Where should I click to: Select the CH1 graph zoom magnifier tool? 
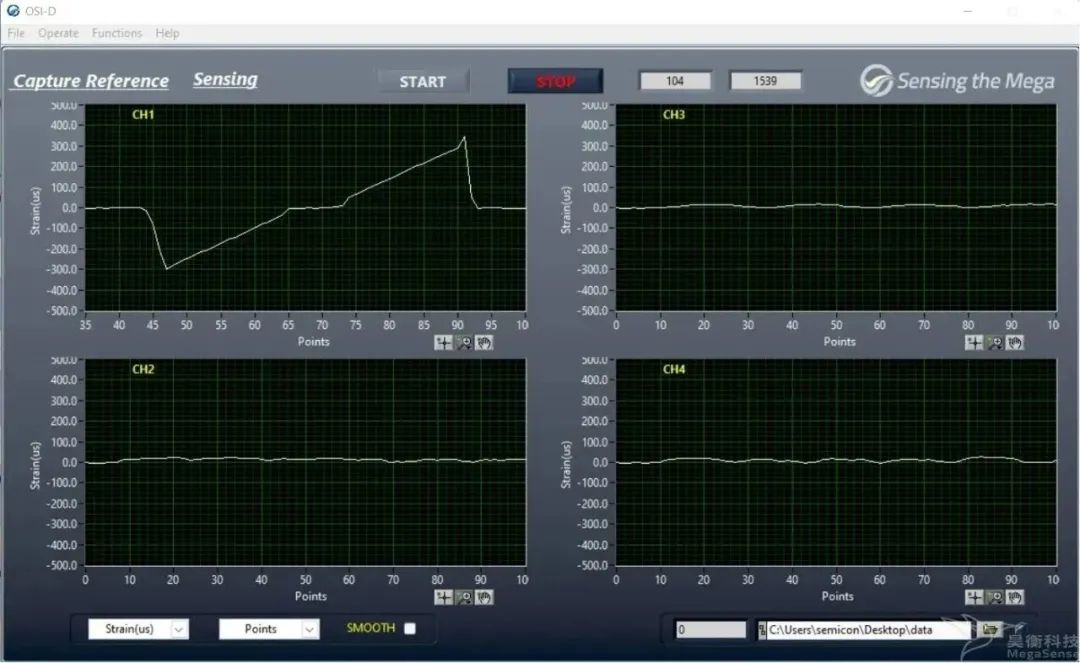point(464,343)
